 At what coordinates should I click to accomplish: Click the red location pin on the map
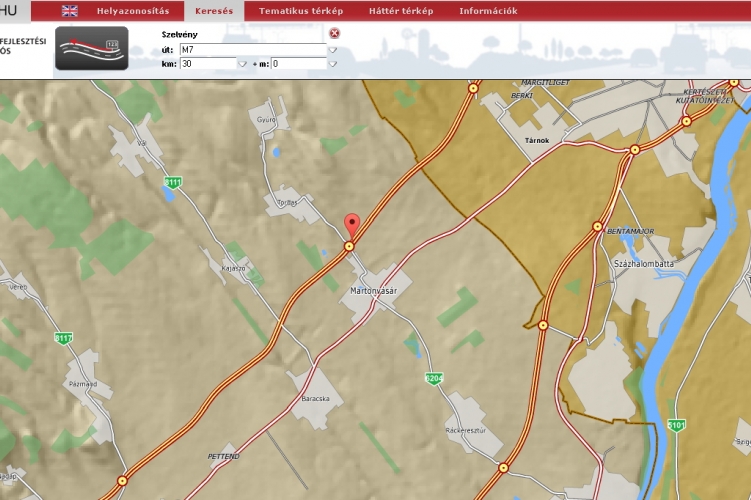click(x=350, y=224)
